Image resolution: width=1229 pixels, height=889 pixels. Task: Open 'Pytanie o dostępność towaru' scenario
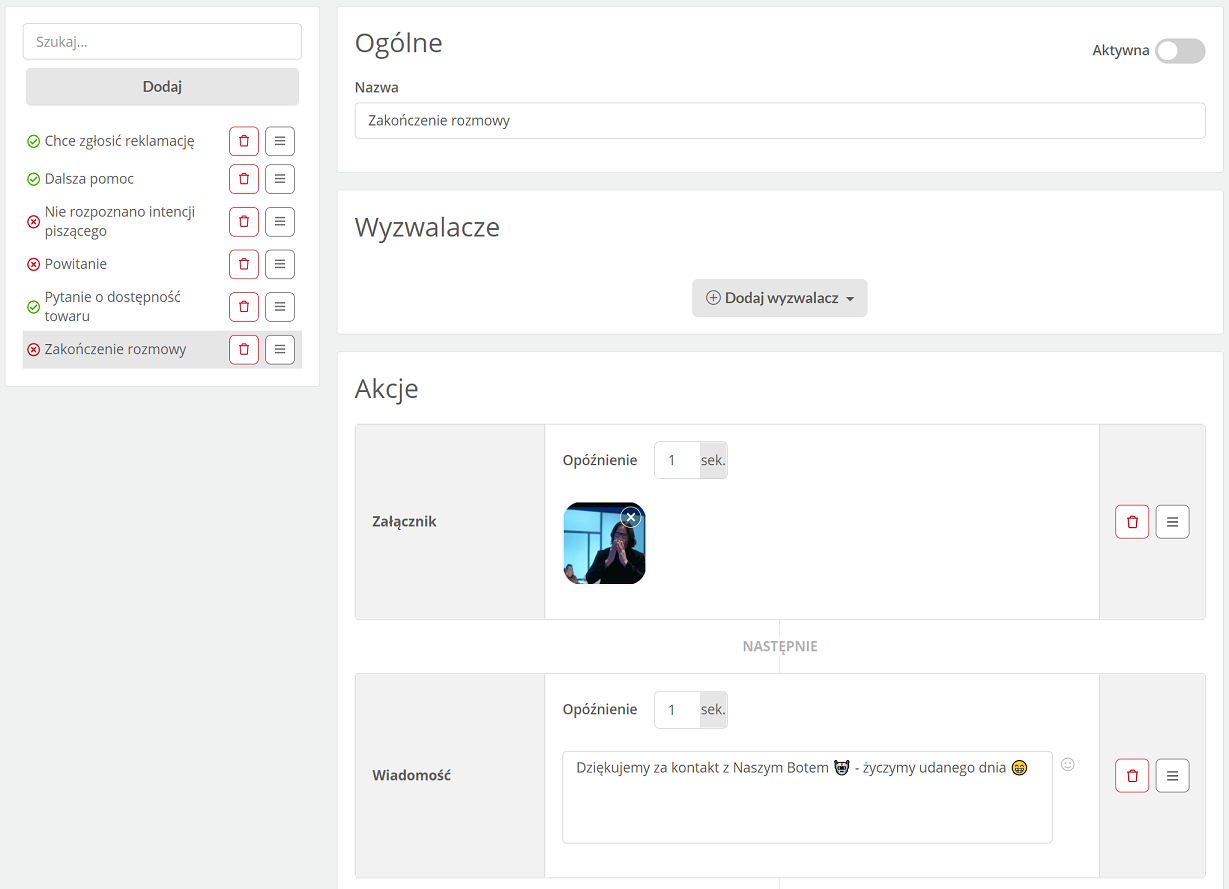coord(113,307)
